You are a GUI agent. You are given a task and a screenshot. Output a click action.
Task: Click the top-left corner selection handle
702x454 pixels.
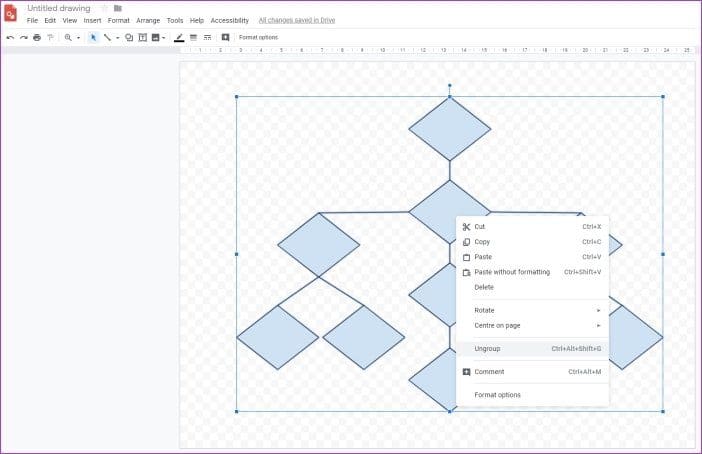pos(236,97)
